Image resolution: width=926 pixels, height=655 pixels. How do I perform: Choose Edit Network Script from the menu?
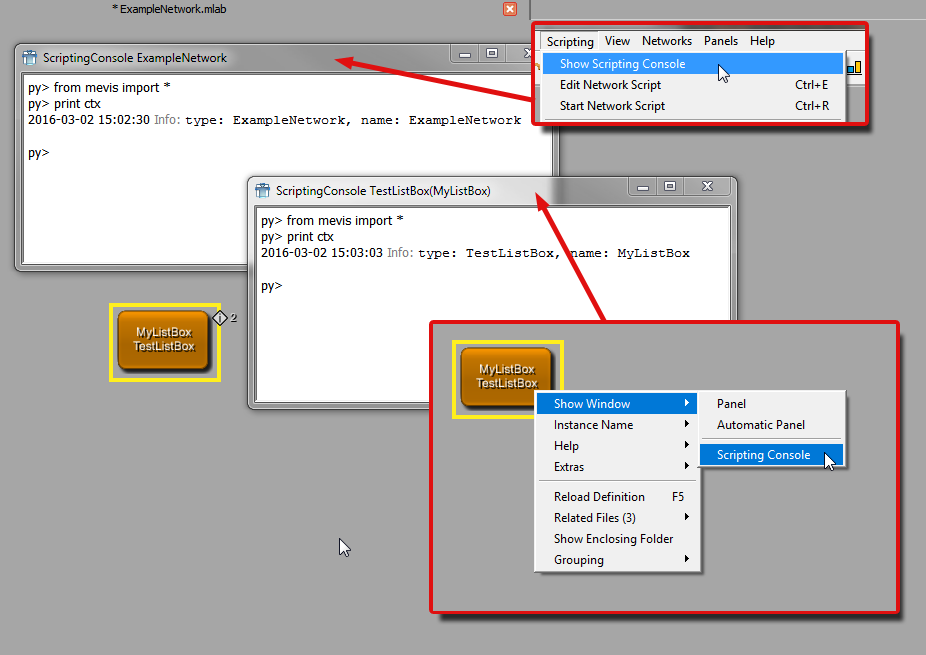pos(610,85)
